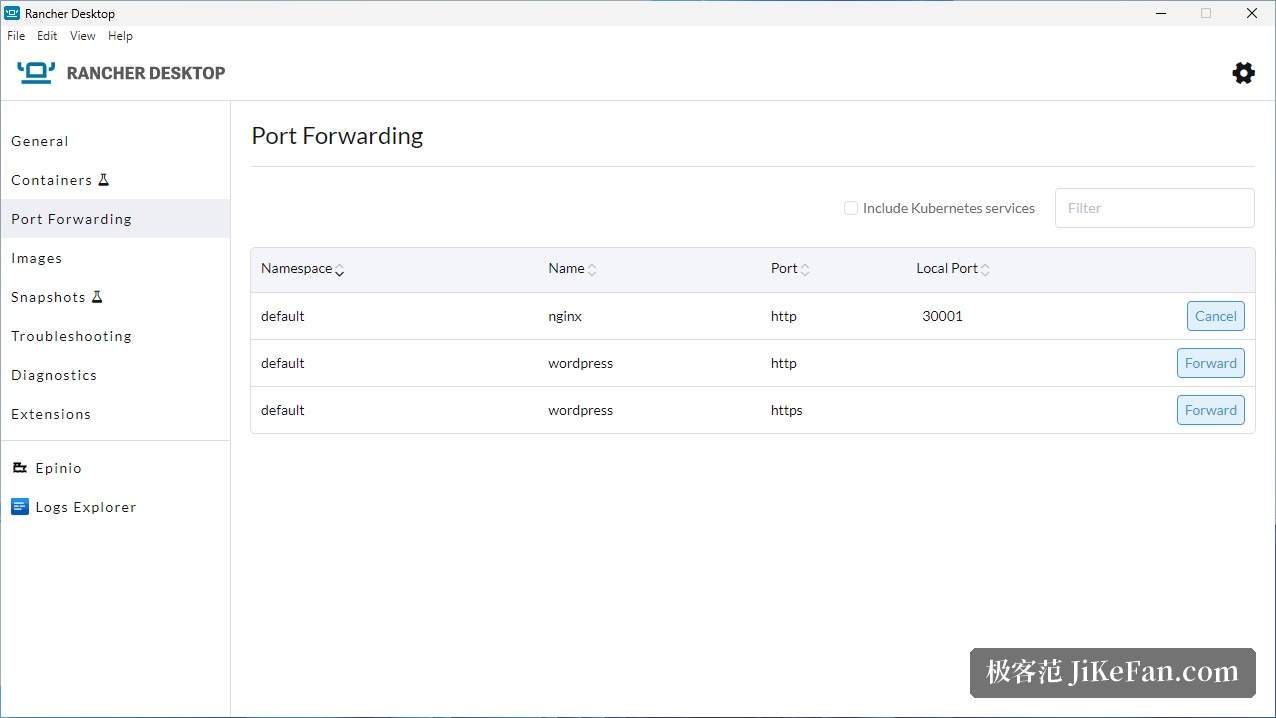This screenshot has height=718, width=1276.
Task: Go to the Containers section
Action: pos(115,180)
